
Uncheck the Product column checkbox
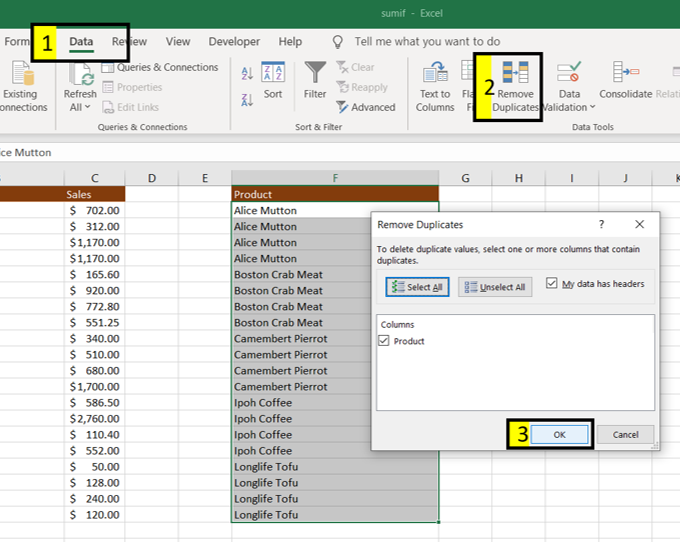[385, 341]
